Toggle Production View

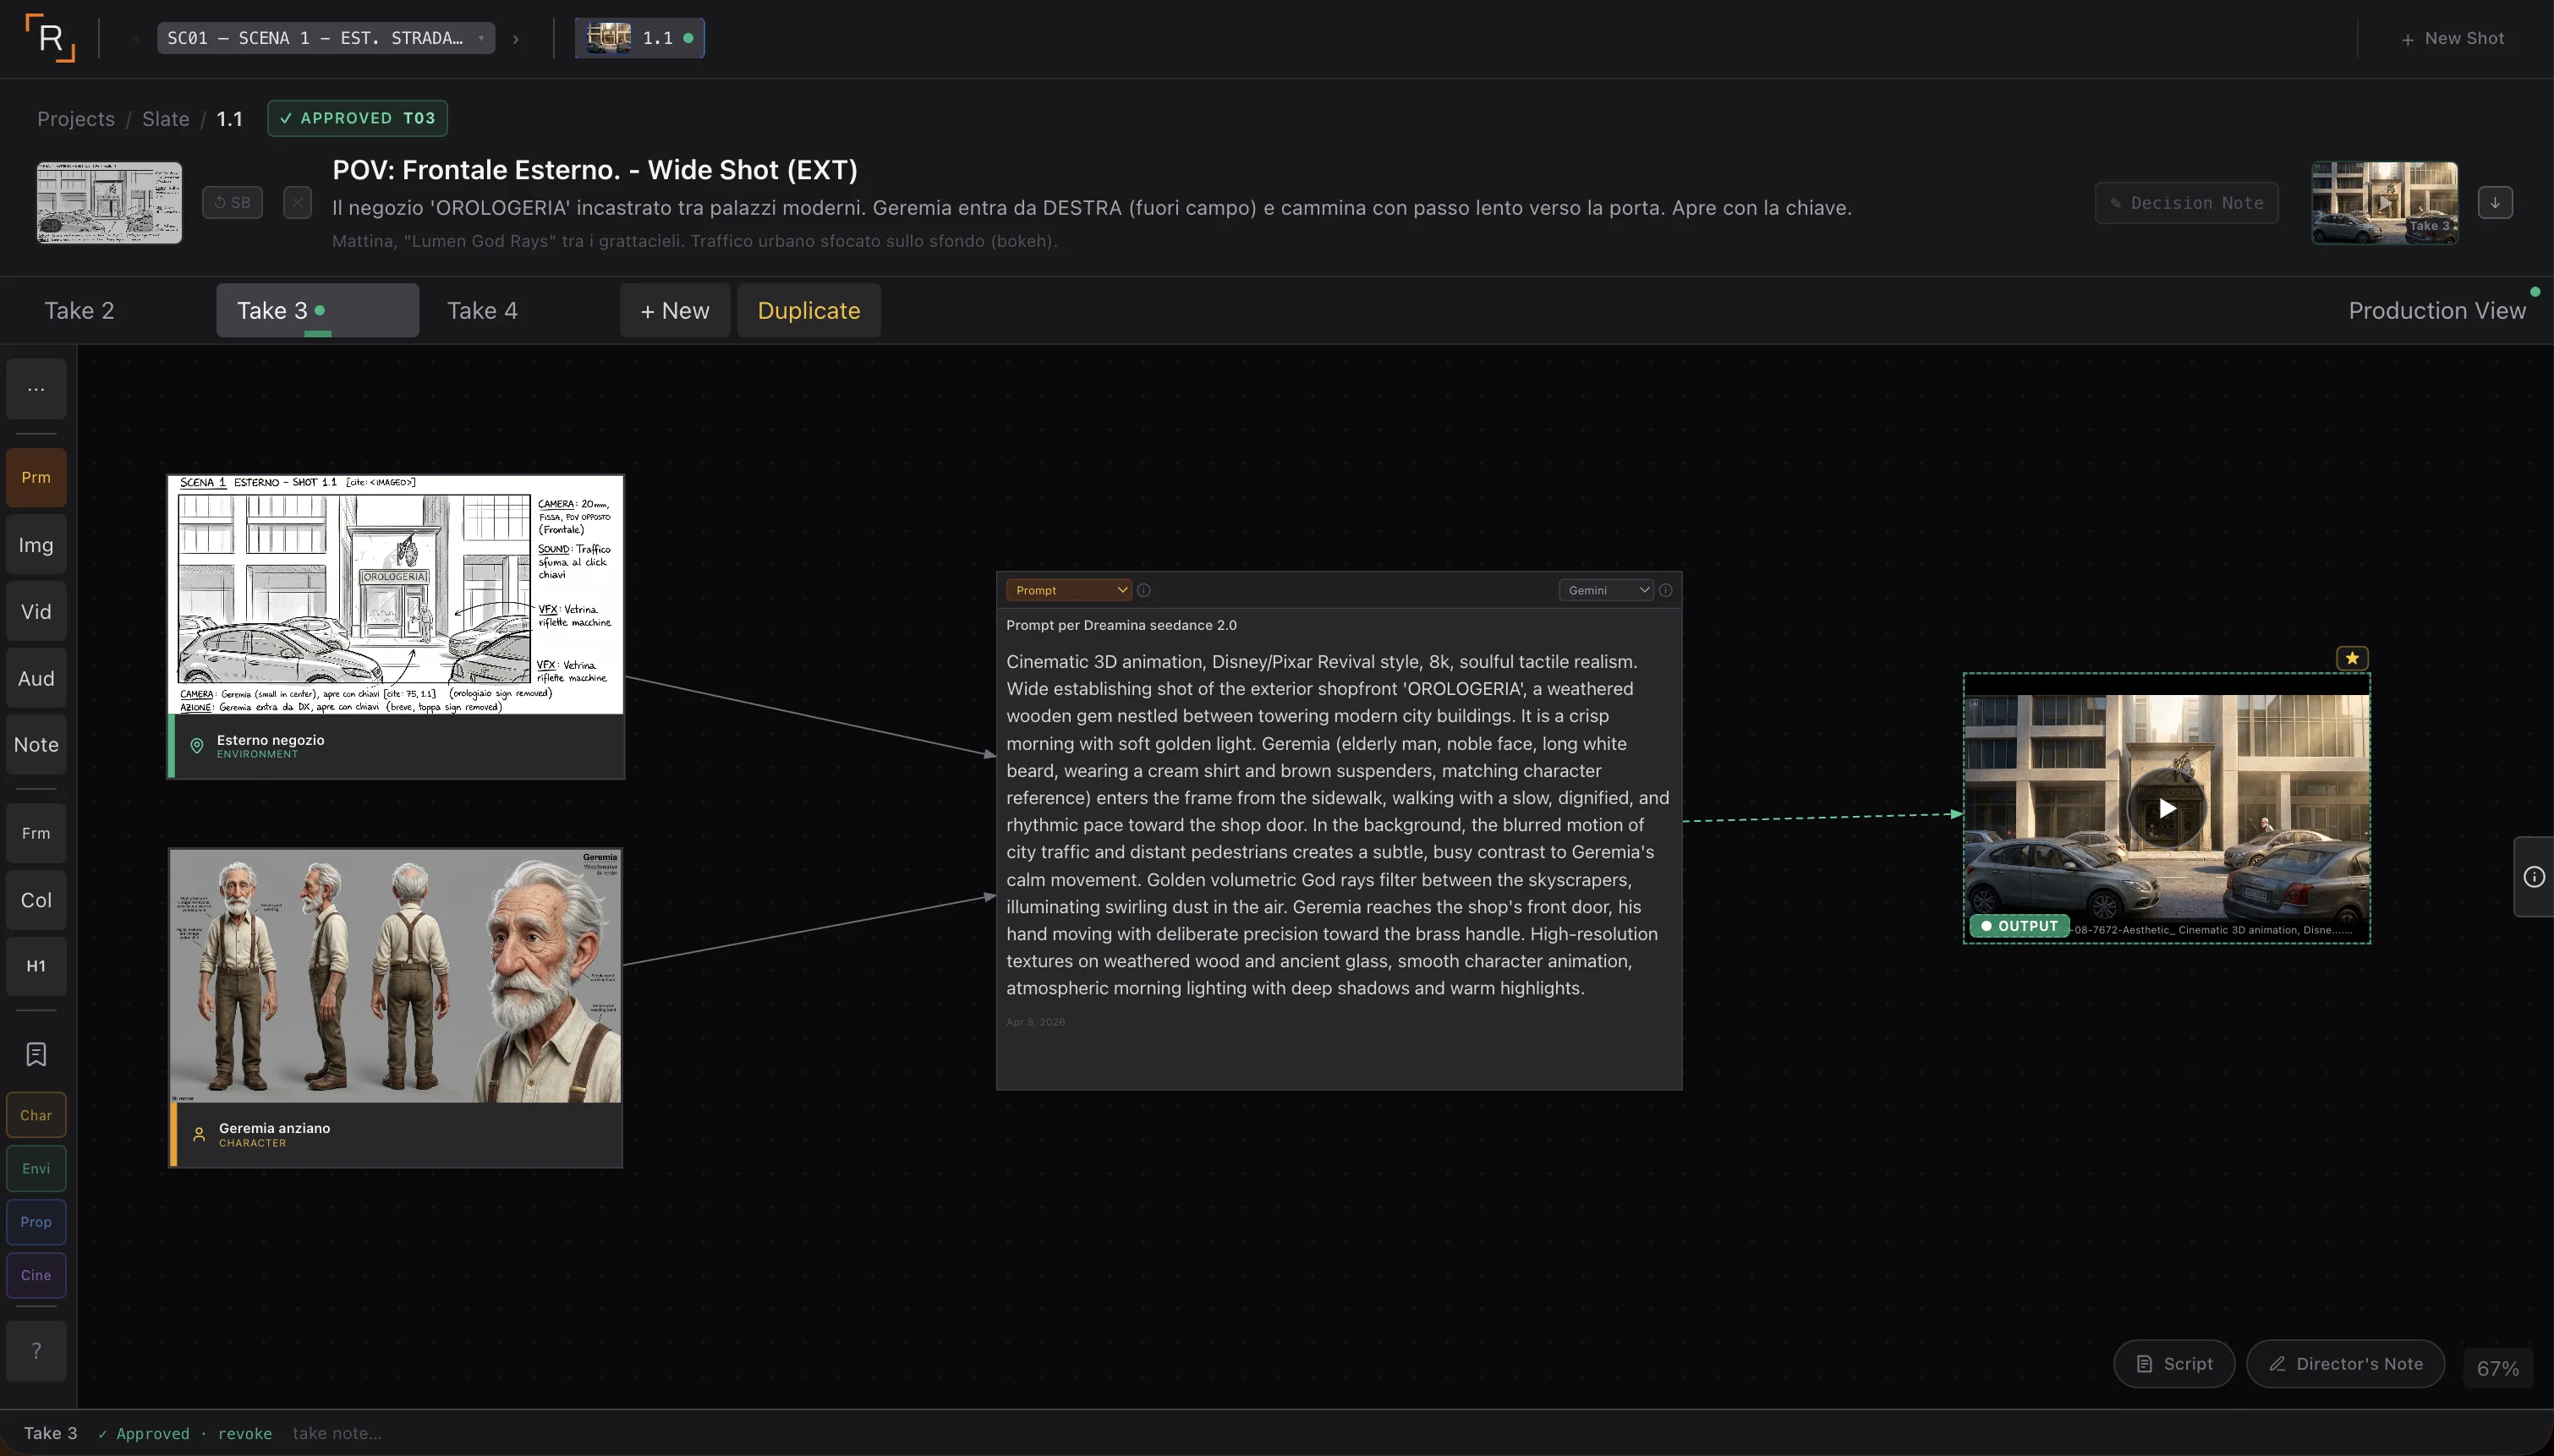point(2436,311)
